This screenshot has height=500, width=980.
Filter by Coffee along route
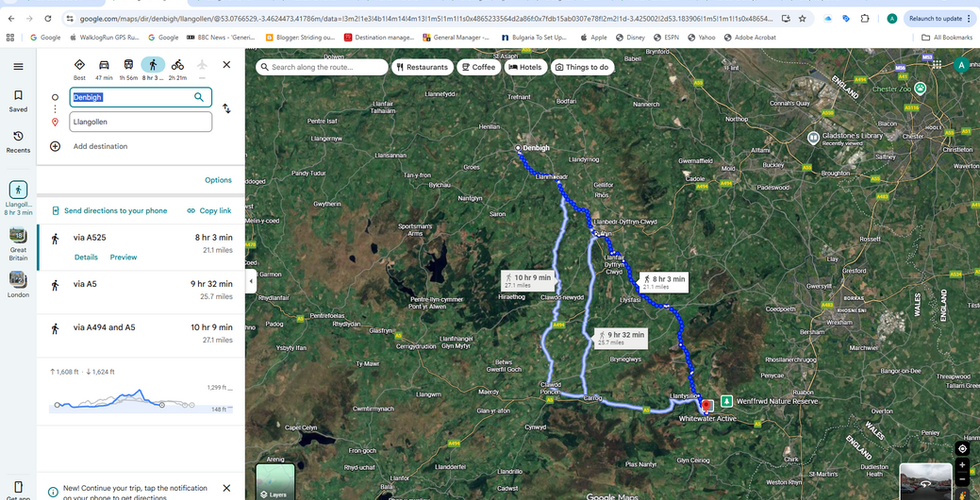click(x=479, y=67)
